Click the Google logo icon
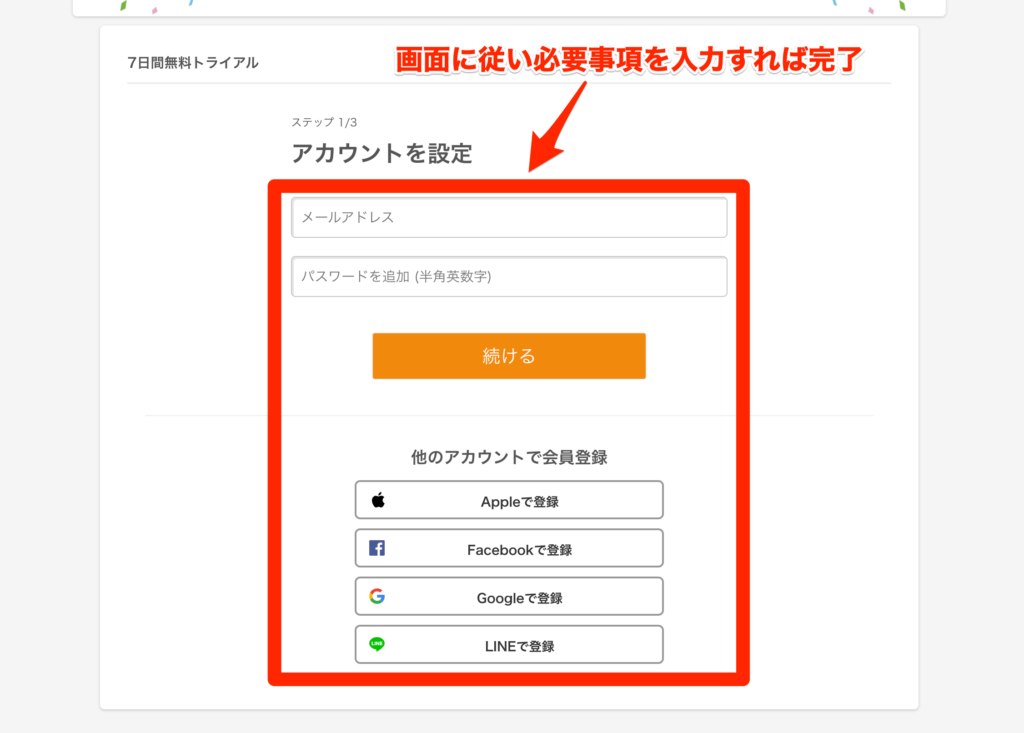Viewport: 1024px width, 733px height. (x=377, y=595)
